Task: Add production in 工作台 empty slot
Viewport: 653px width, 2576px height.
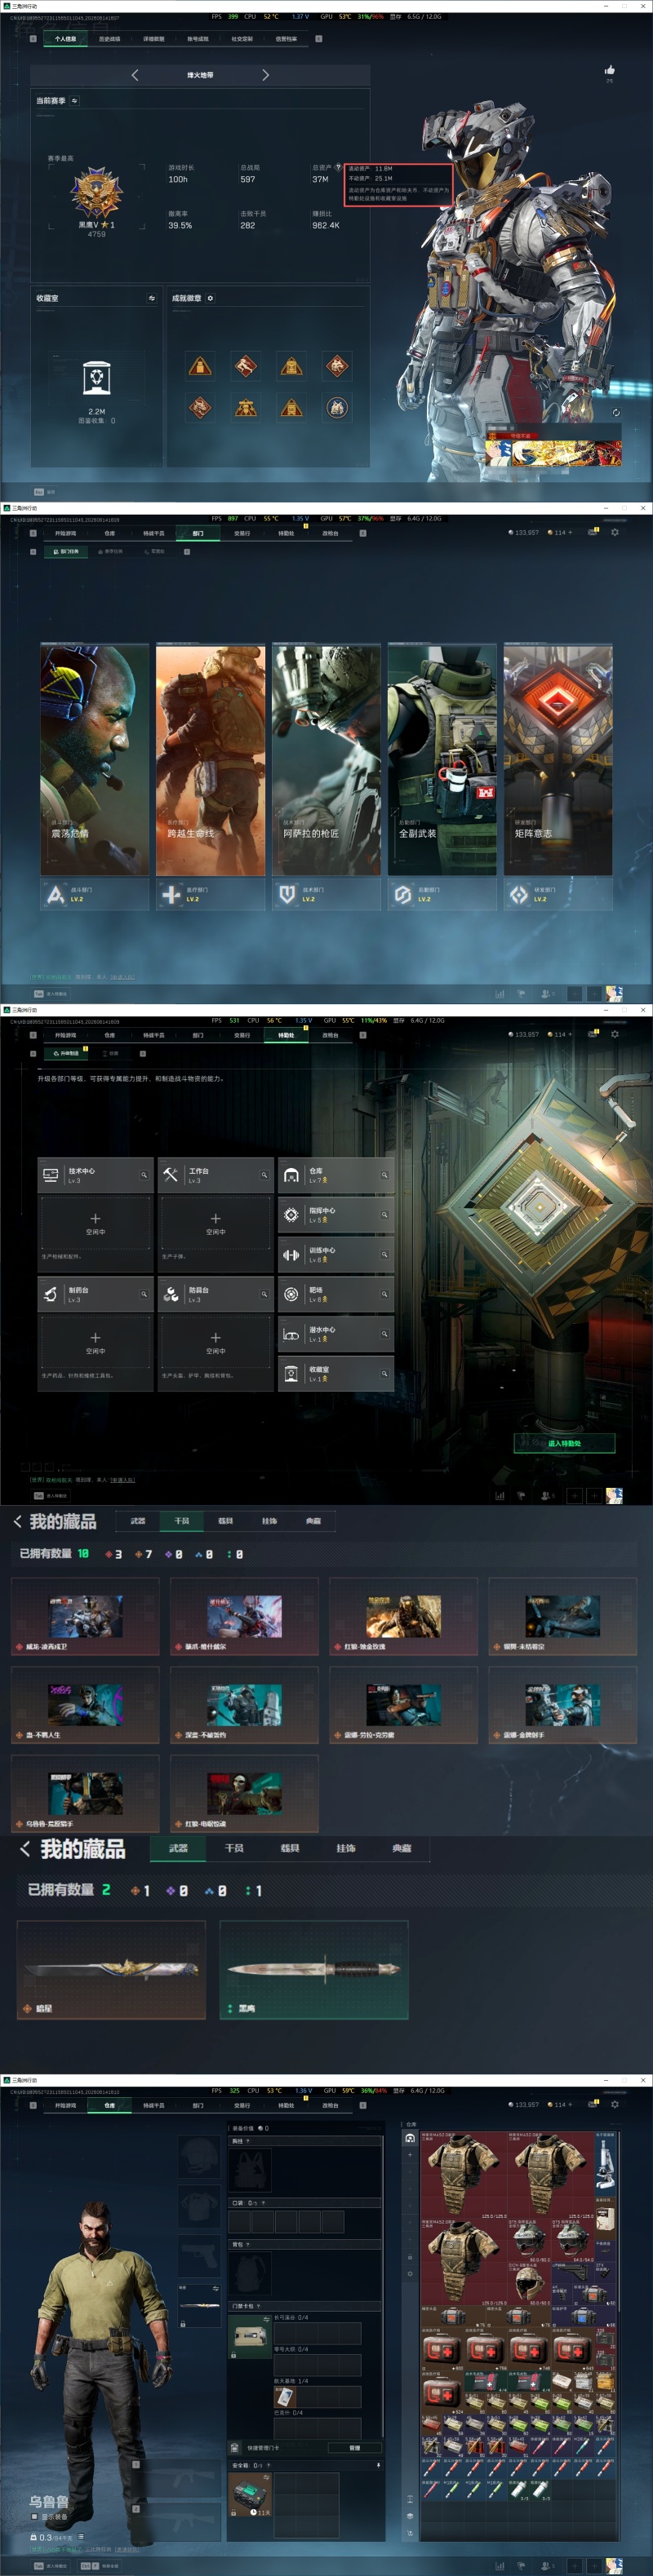Action: pos(215,1223)
